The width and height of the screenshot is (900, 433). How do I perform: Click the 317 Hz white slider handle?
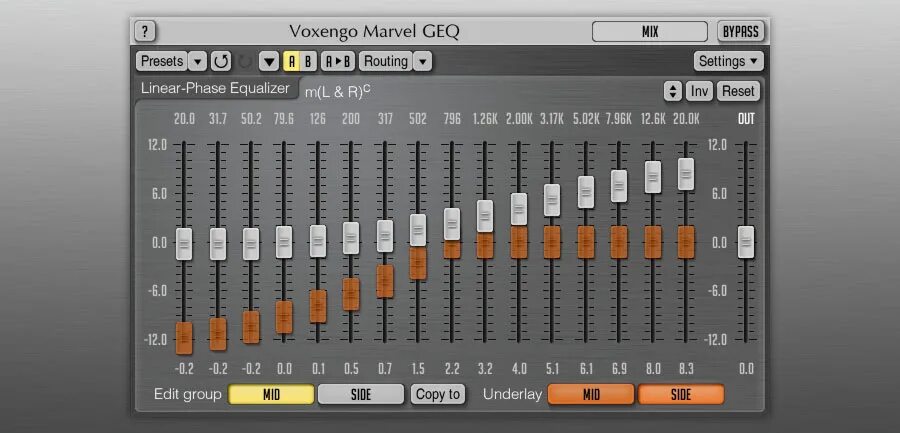[x=385, y=236]
